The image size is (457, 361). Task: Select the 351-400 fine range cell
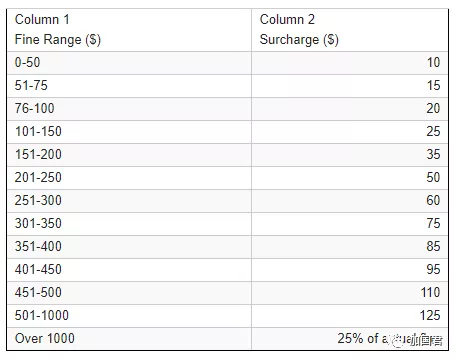click(129, 247)
